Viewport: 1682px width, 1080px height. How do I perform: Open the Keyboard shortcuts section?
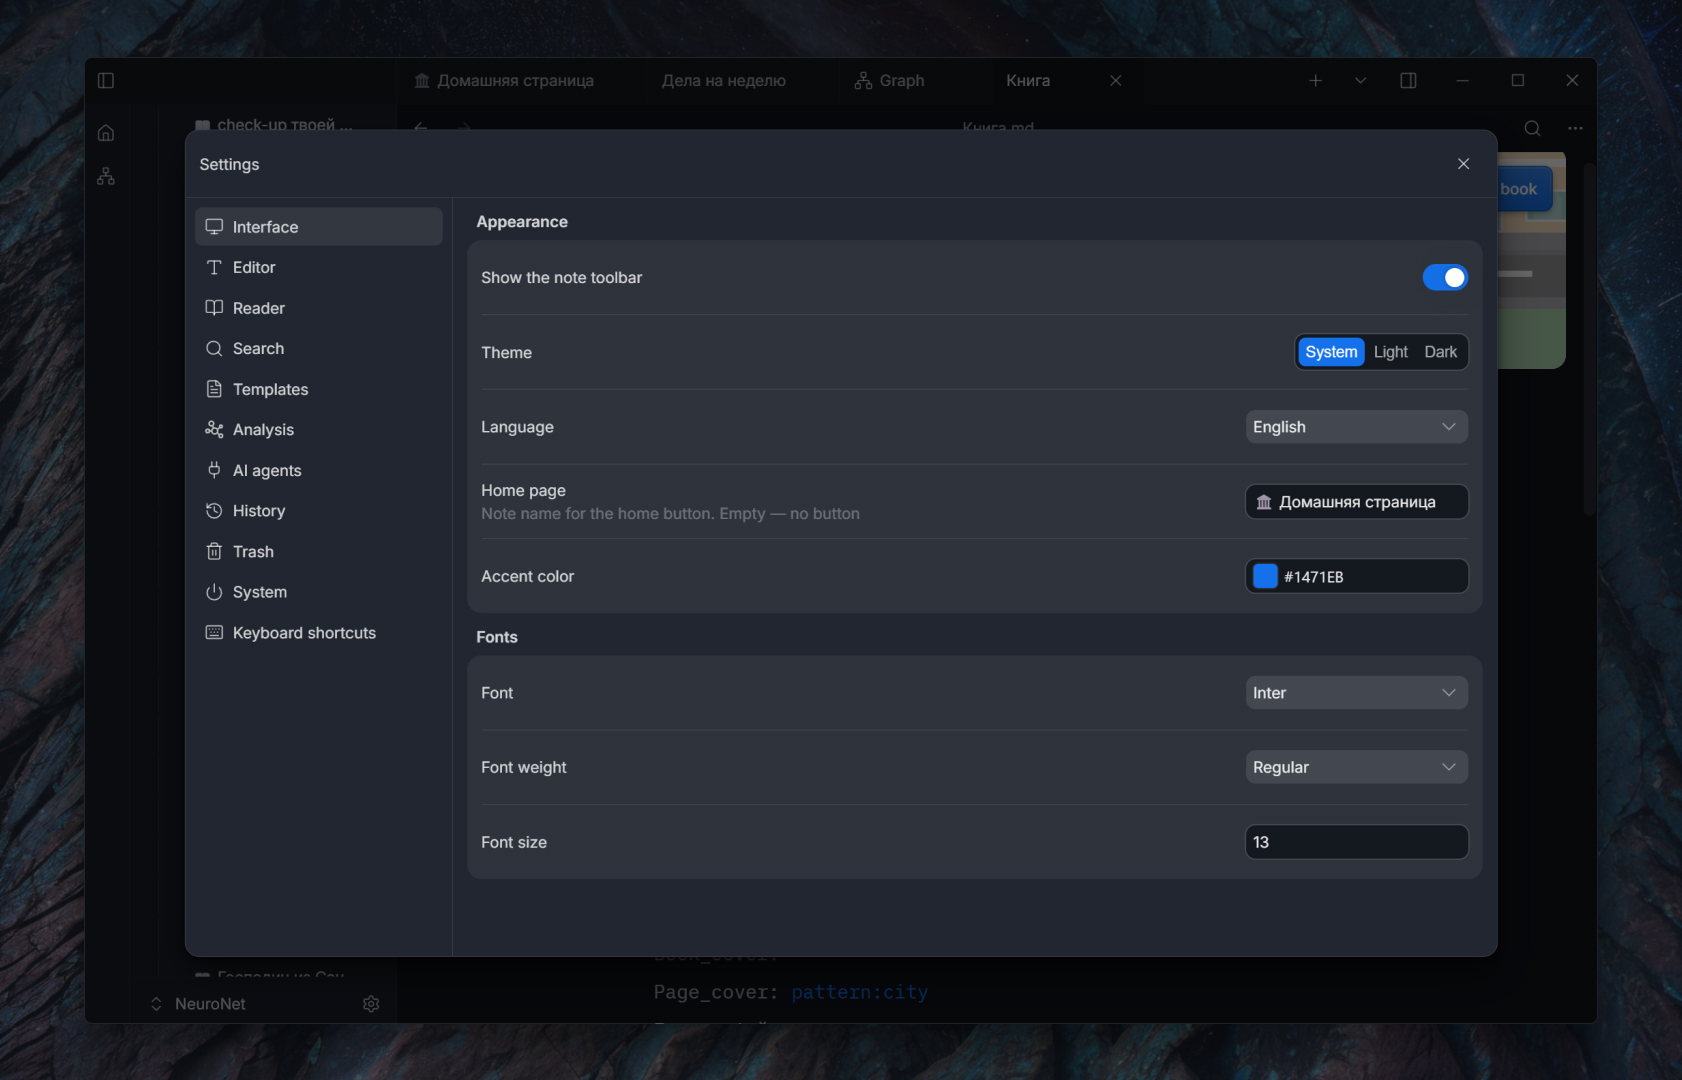click(319, 633)
